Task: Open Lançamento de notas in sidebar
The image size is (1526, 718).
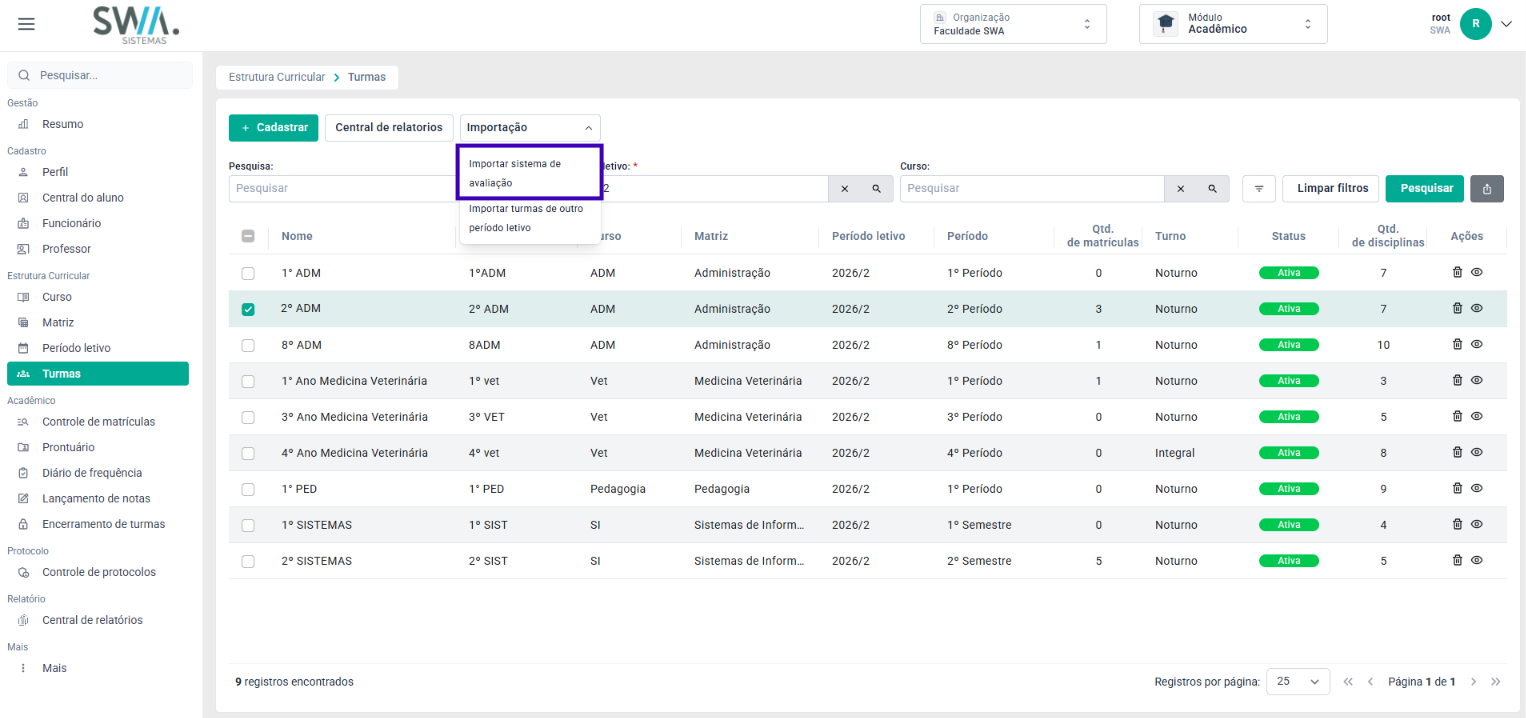Action: [97, 498]
